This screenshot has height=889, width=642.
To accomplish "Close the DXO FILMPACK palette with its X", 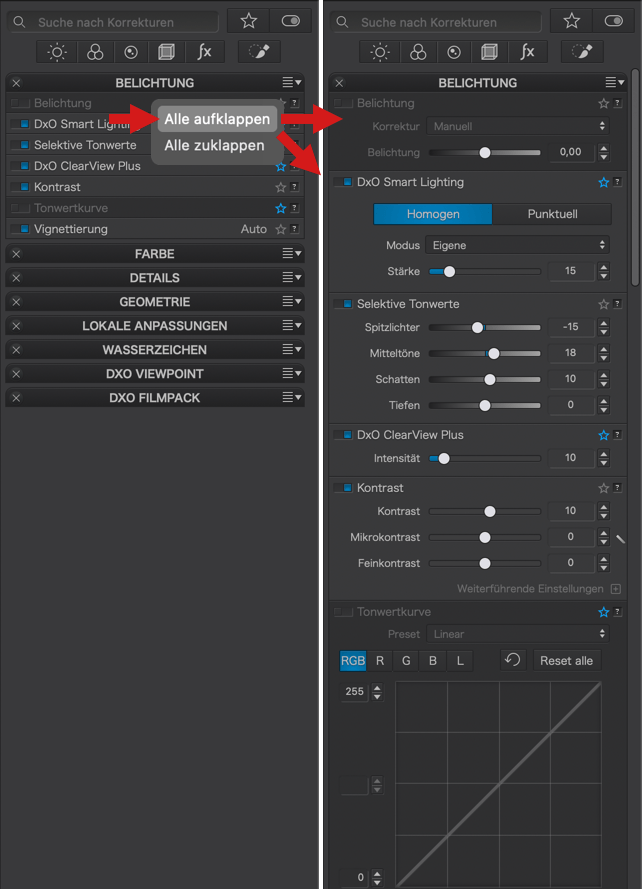I will [x=16, y=398].
